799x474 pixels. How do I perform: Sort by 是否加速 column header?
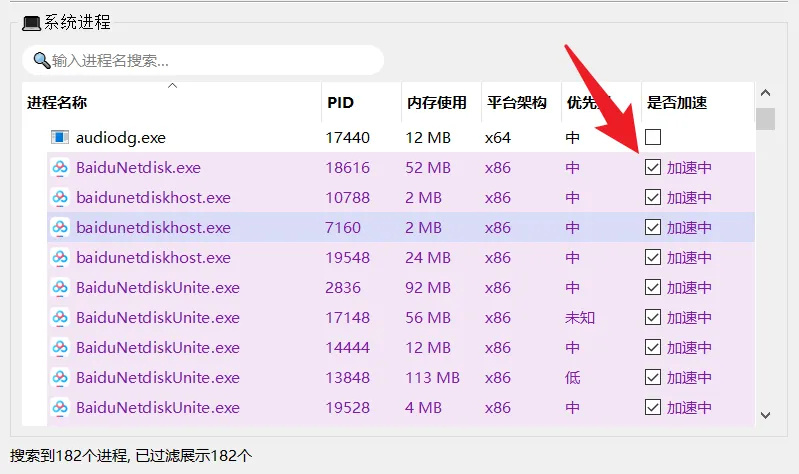pyautogui.click(x=698, y=102)
